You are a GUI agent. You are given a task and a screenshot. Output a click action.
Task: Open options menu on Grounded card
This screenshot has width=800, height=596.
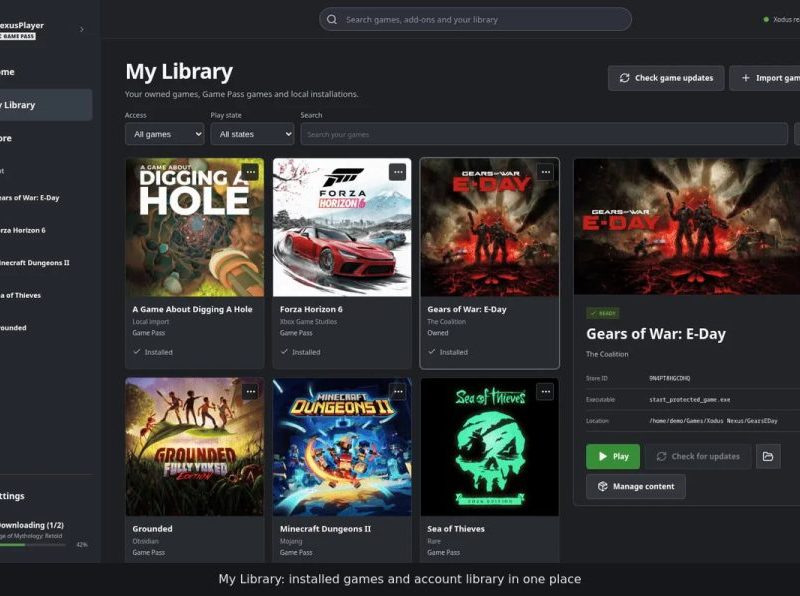point(251,392)
